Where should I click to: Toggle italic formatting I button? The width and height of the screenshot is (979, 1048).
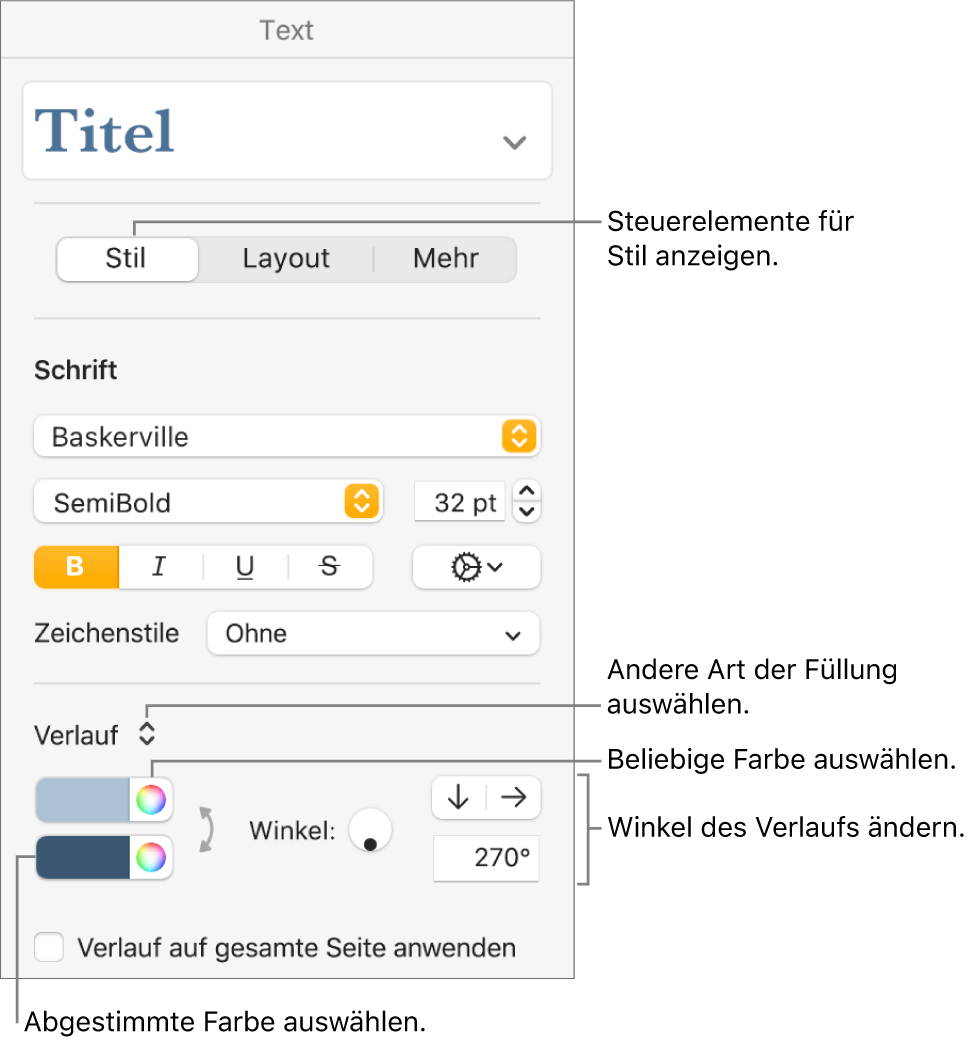pyautogui.click(x=160, y=567)
